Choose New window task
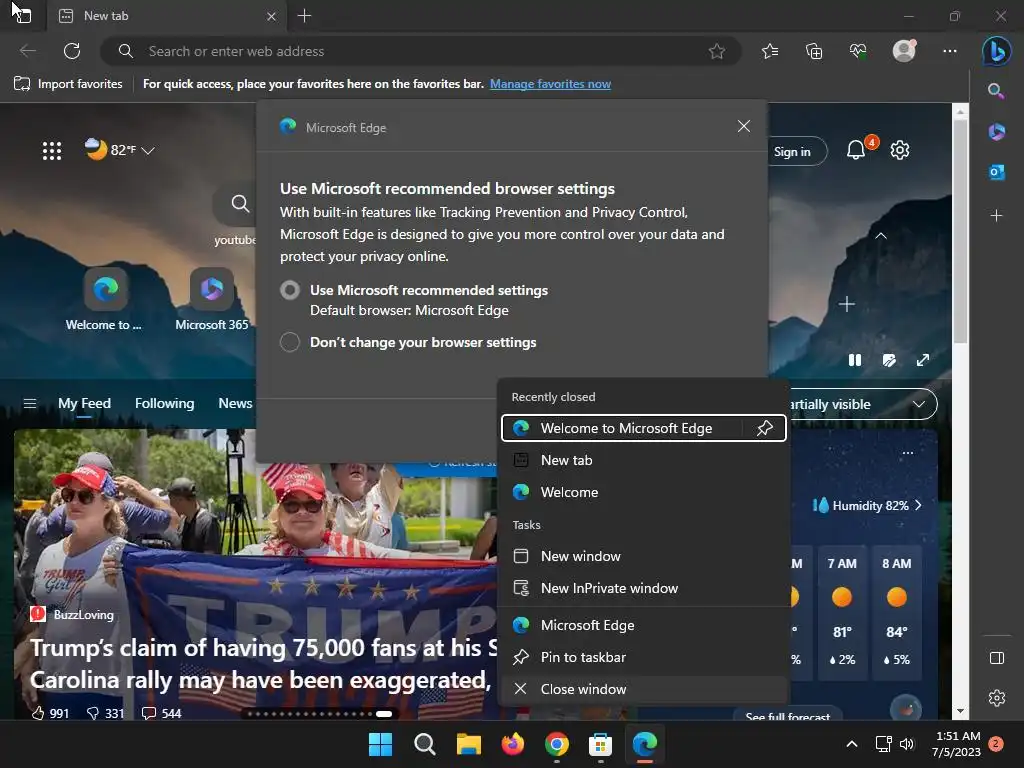Image resolution: width=1024 pixels, height=768 pixels. pos(643,556)
